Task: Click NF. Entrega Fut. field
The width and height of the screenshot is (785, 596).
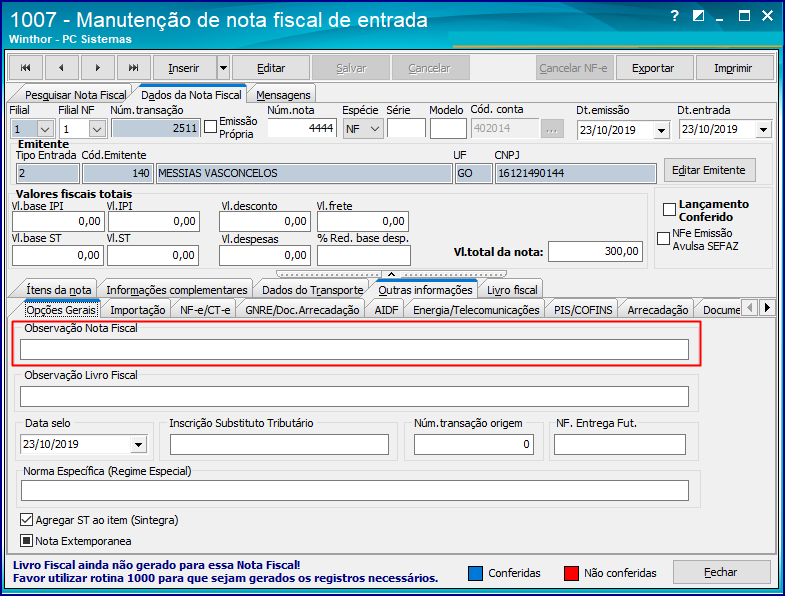Action: [x=620, y=444]
